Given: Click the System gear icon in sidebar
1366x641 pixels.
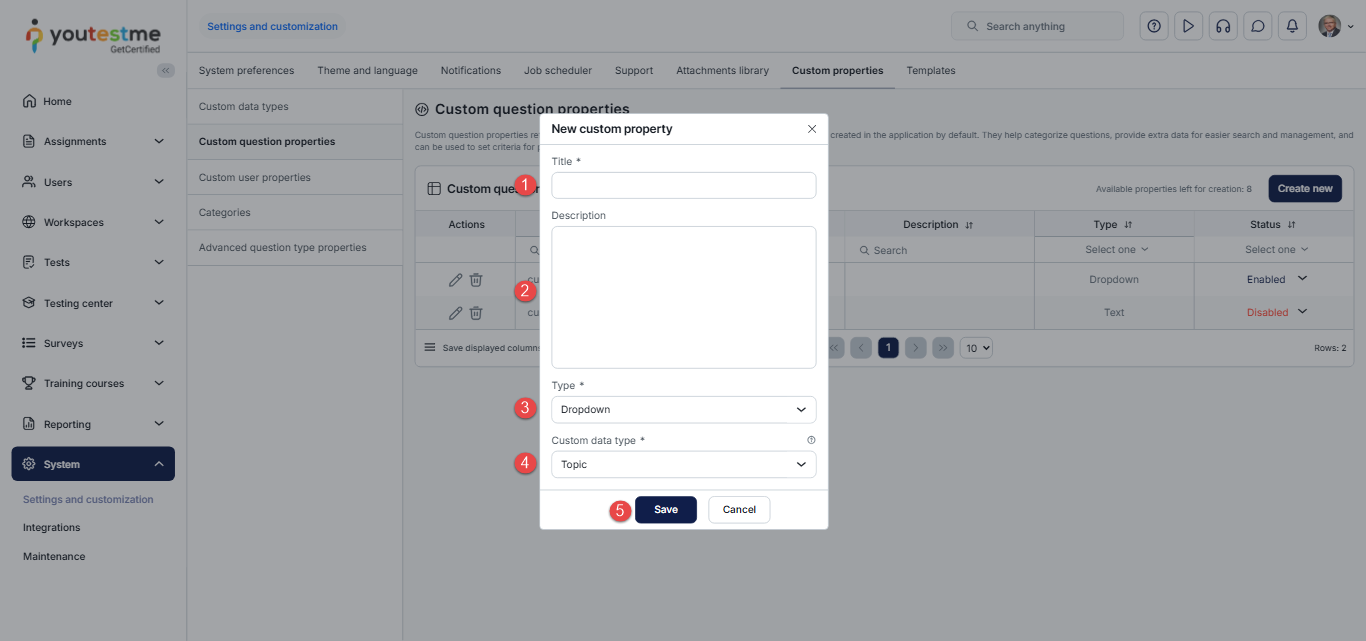Looking at the screenshot, I should click(29, 464).
